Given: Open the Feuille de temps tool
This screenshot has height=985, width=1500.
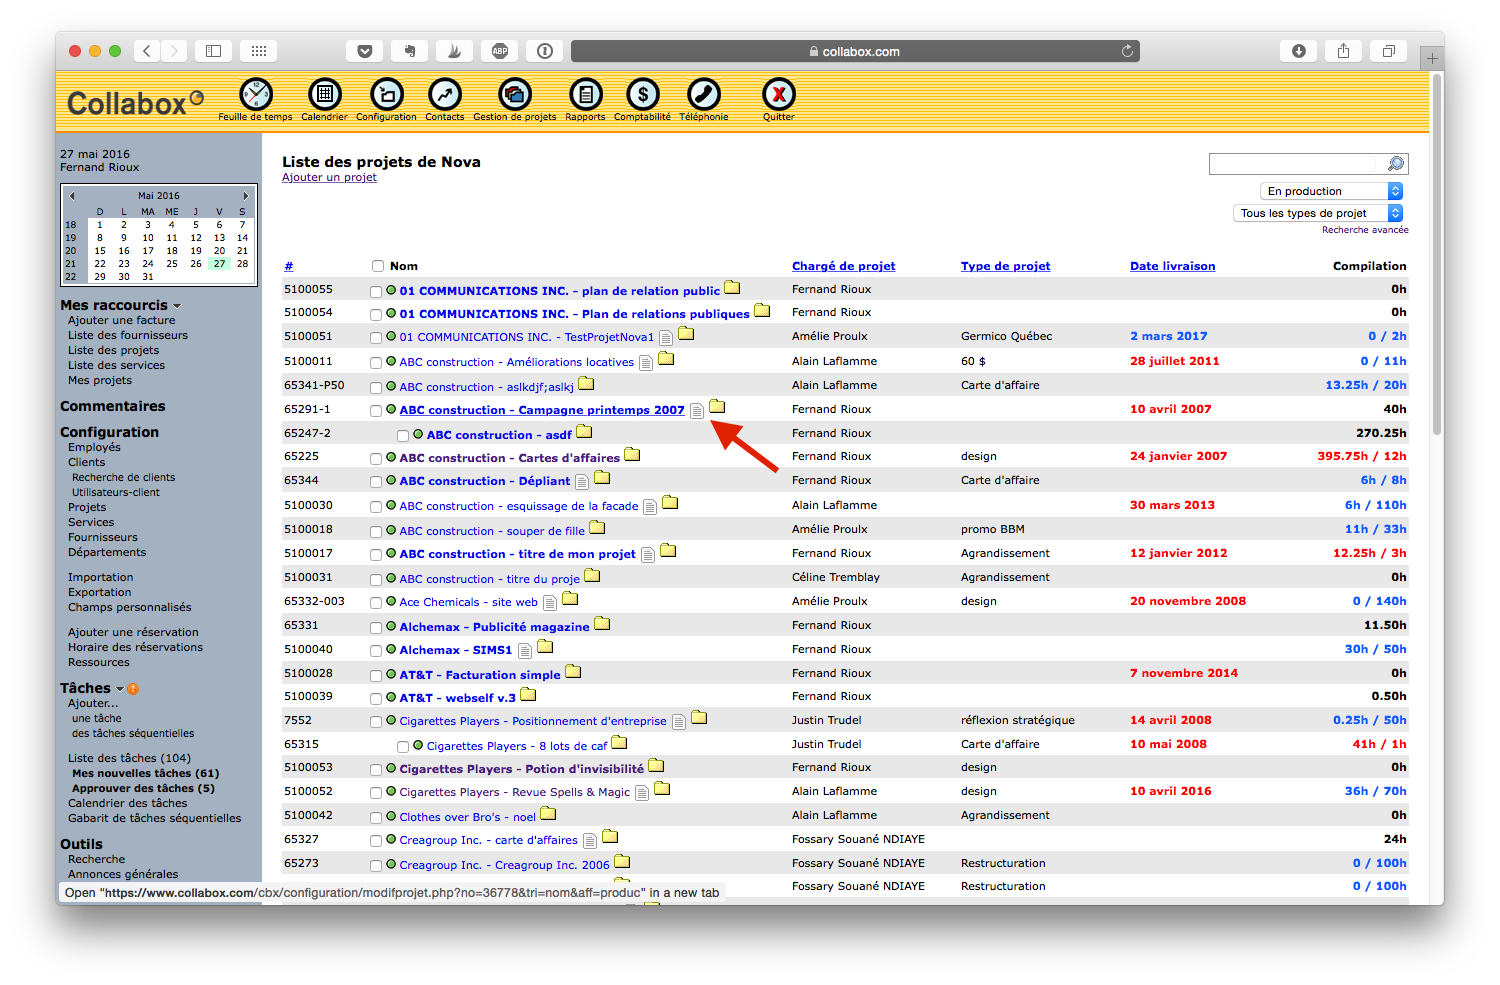Looking at the screenshot, I should pos(254,93).
